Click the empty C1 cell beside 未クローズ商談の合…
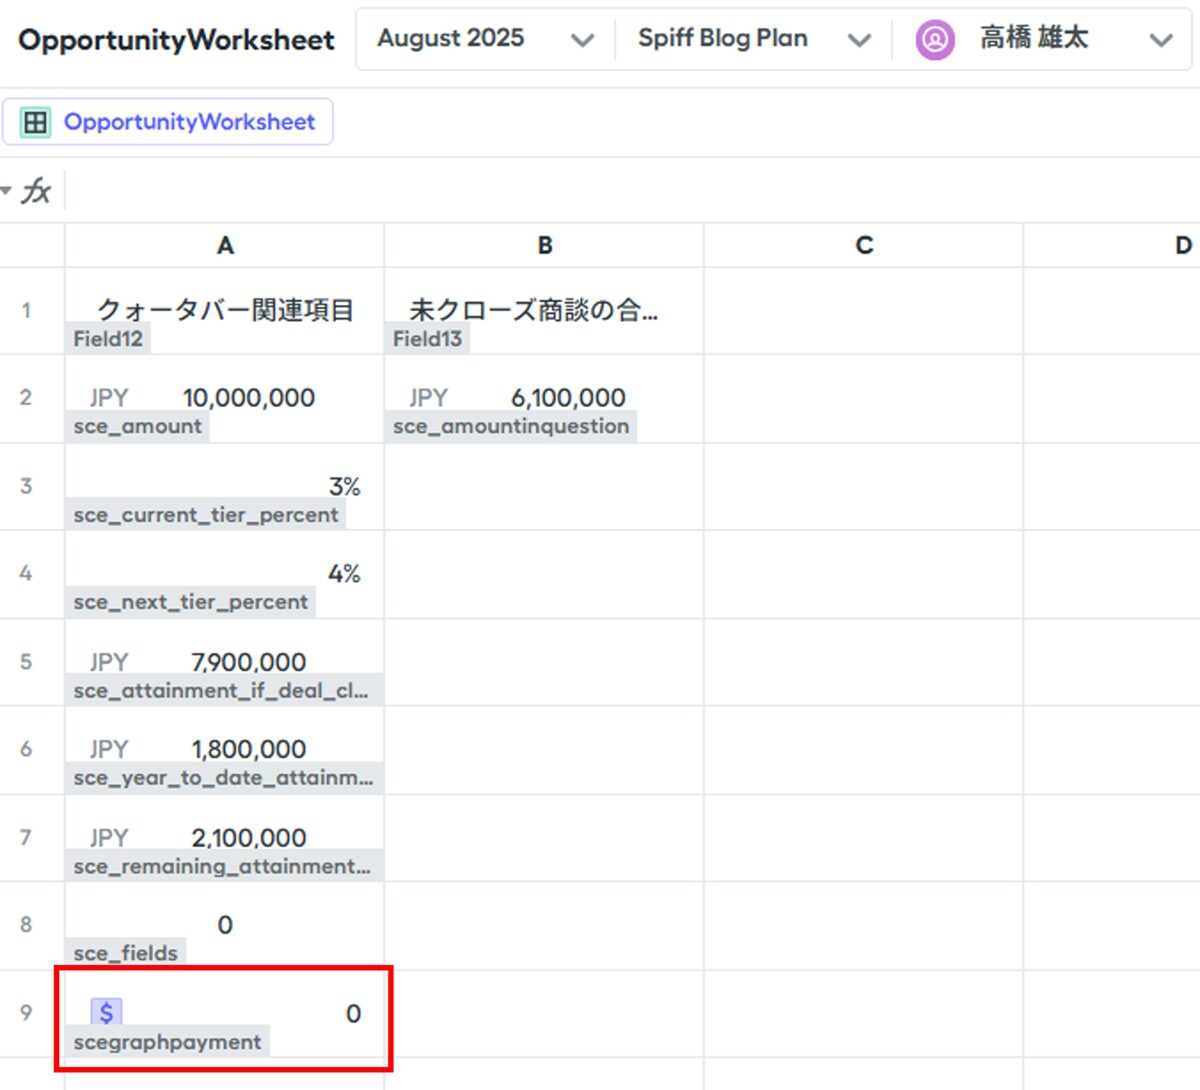The width and height of the screenshot is (1200, 1090). click(864, 310)
